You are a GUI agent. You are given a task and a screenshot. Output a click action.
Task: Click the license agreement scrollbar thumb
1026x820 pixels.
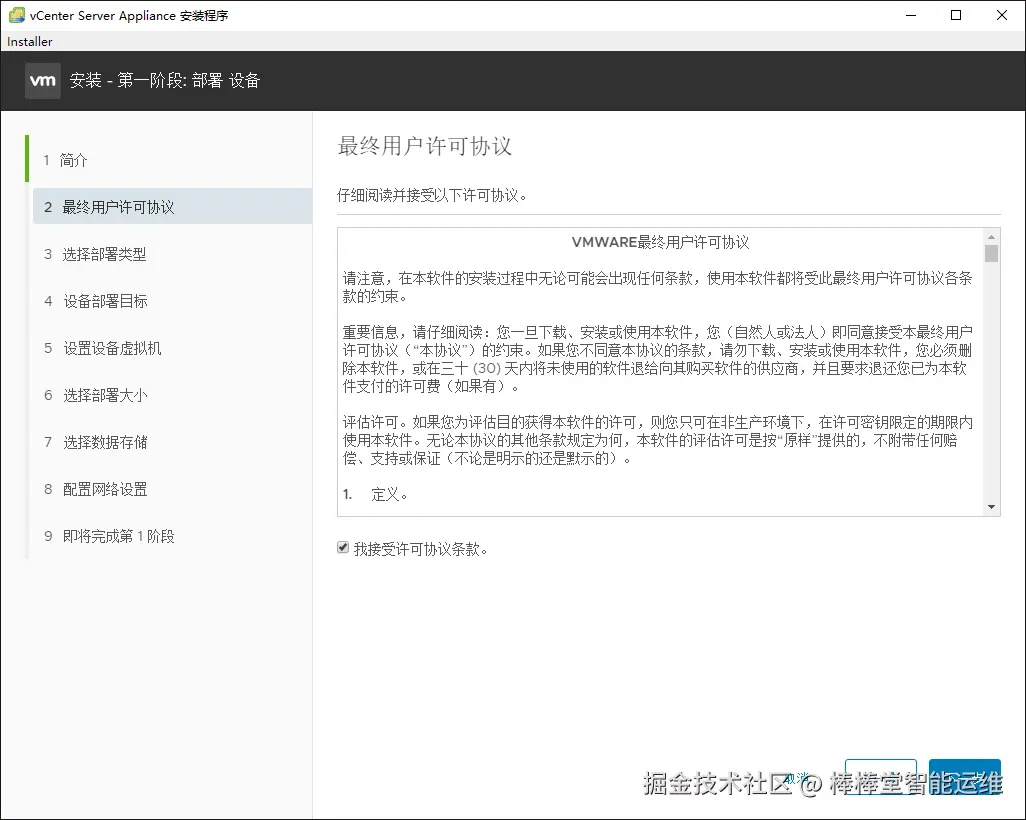pyautogui.click(x=991, y=253)
